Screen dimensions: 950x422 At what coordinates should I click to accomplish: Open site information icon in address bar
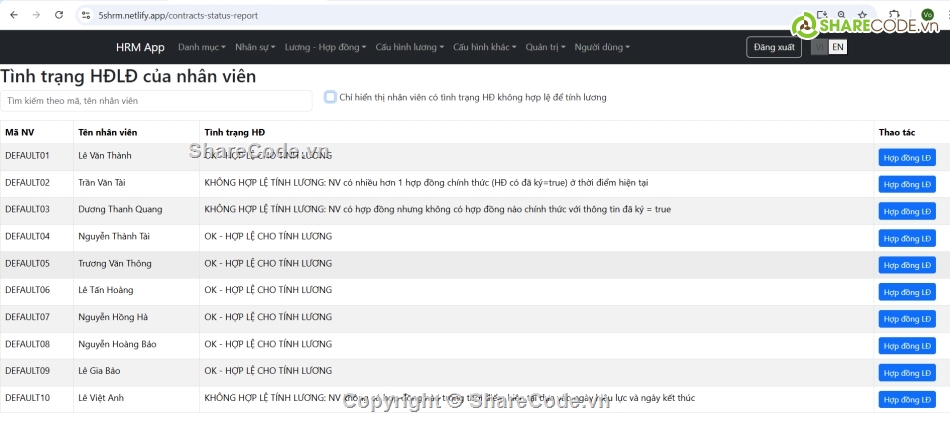[86, 15]
